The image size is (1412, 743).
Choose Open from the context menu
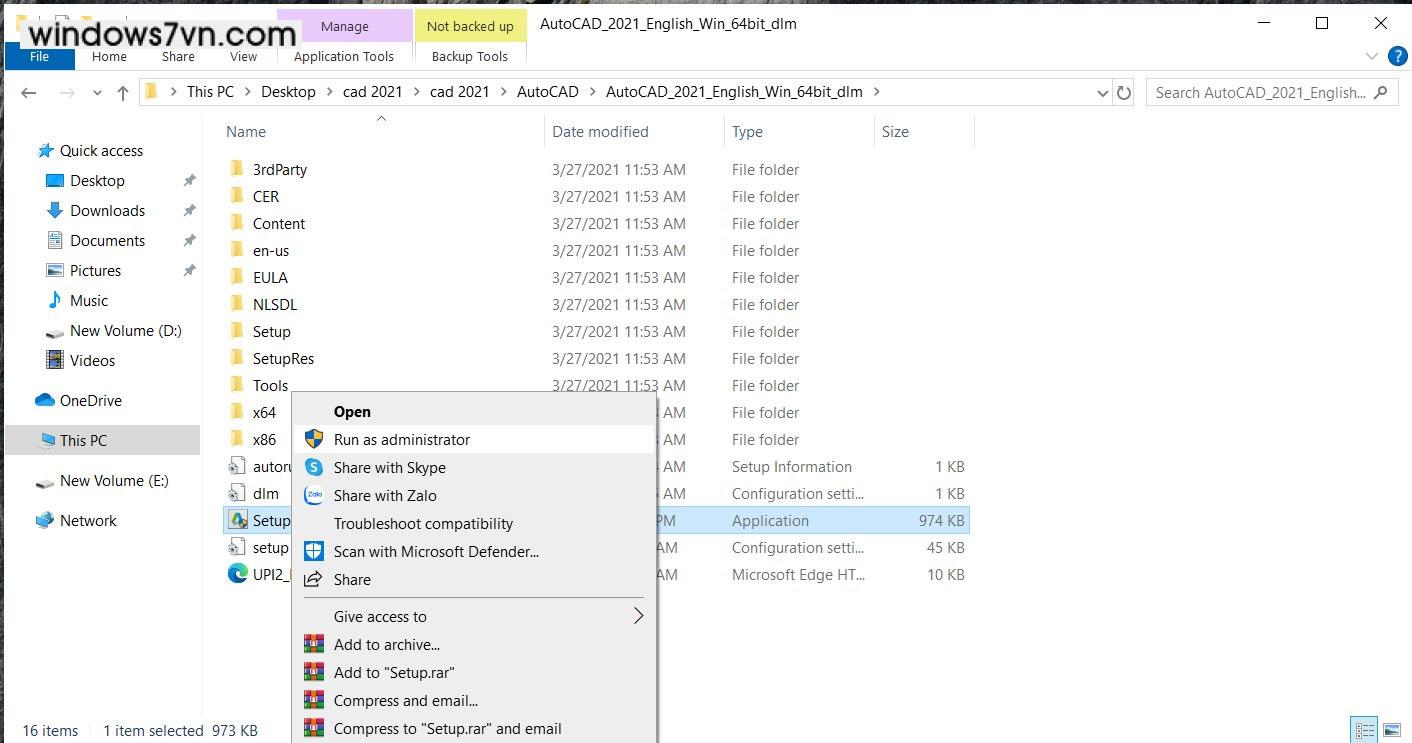click(352, 411)
